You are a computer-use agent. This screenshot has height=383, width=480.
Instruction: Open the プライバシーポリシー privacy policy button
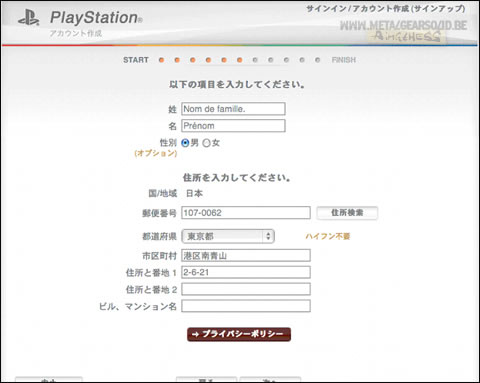tap(239, 334)
